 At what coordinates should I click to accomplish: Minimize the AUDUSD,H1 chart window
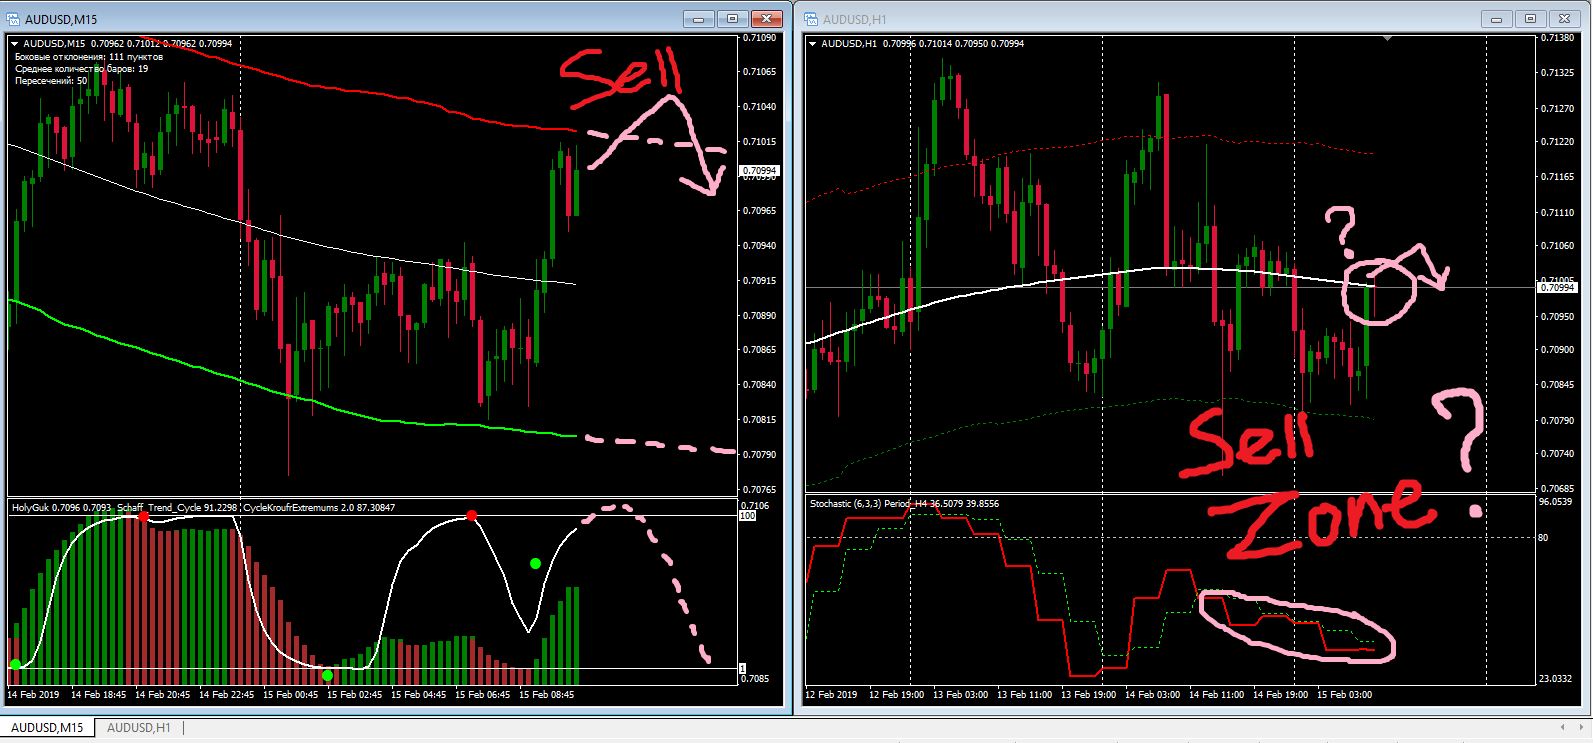(x=1497, y=19)
